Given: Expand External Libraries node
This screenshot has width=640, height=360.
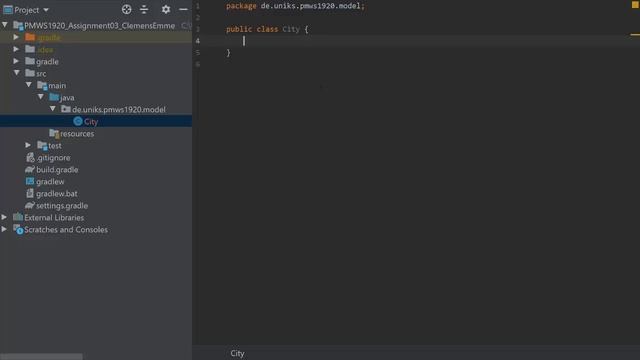Looking at the screenshot, I should point(4,217).
